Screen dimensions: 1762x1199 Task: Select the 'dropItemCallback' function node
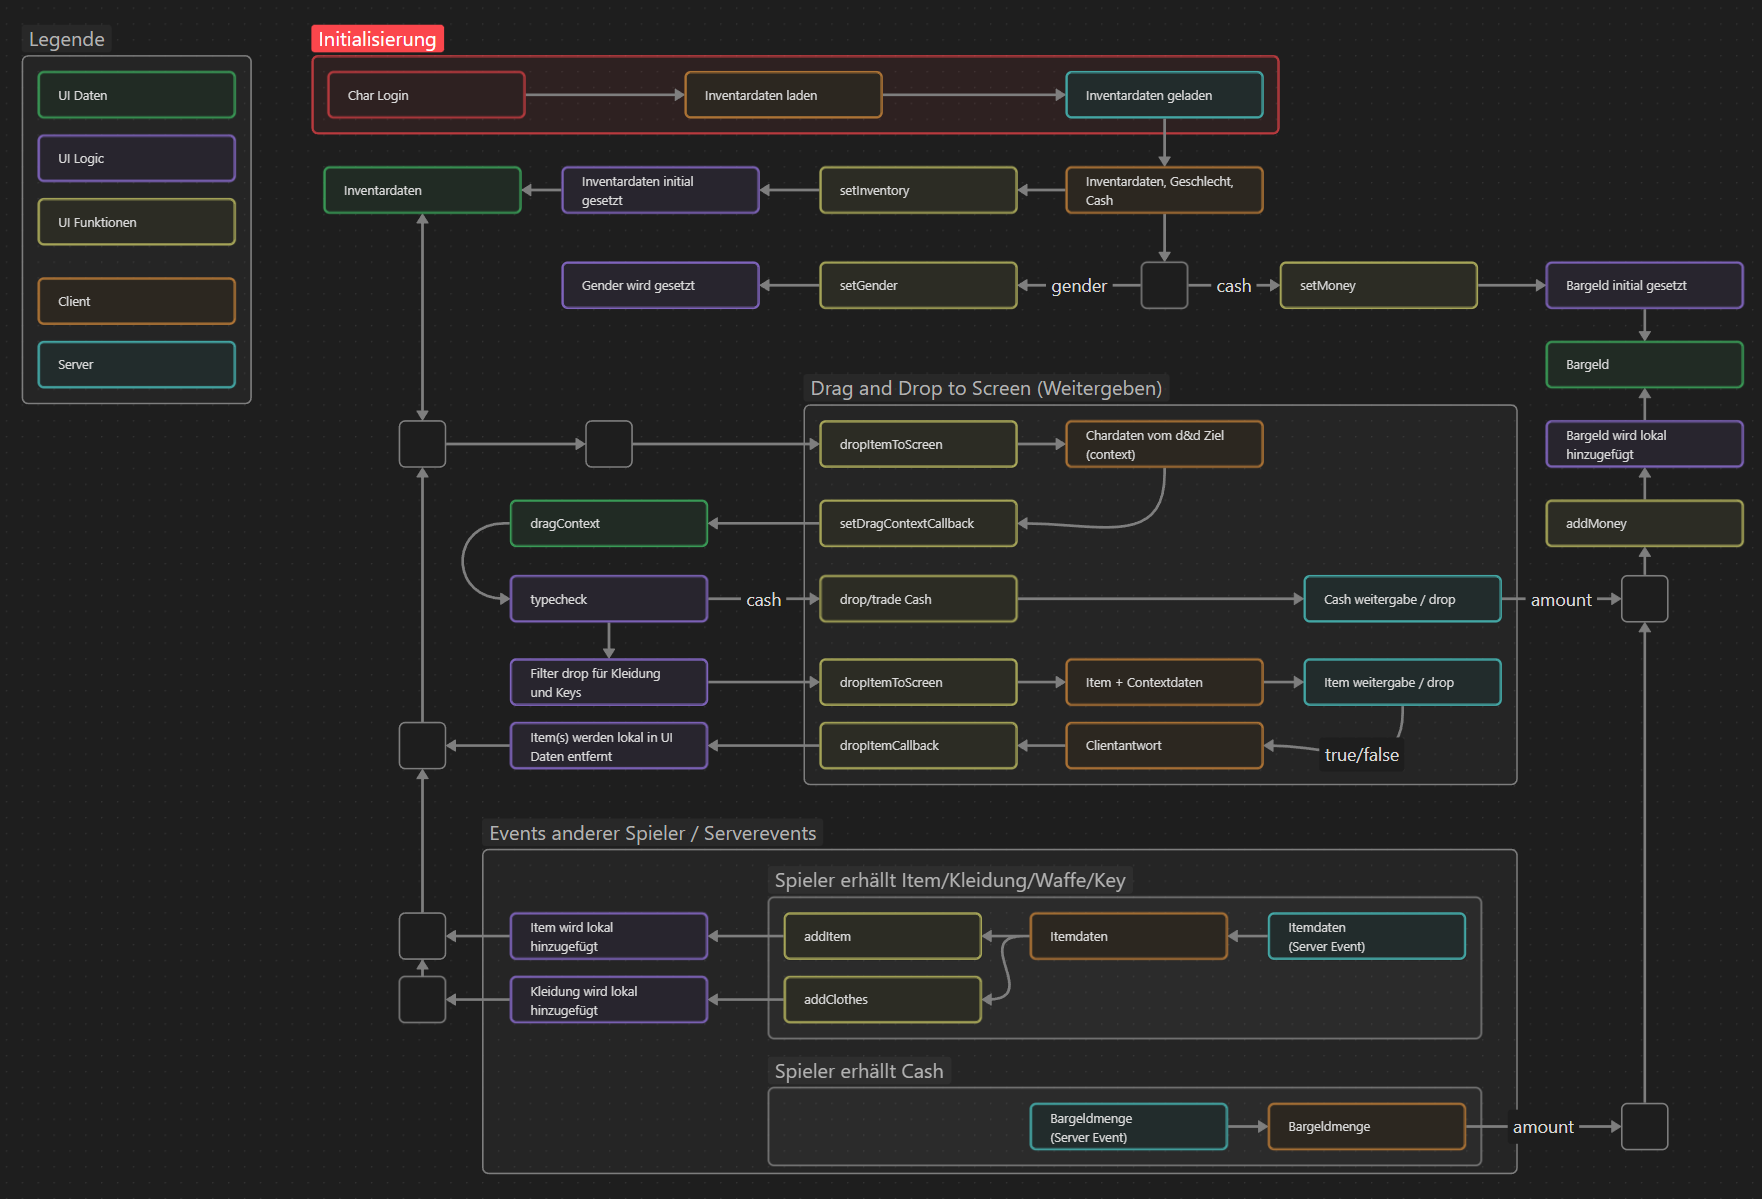coord(918,745)
